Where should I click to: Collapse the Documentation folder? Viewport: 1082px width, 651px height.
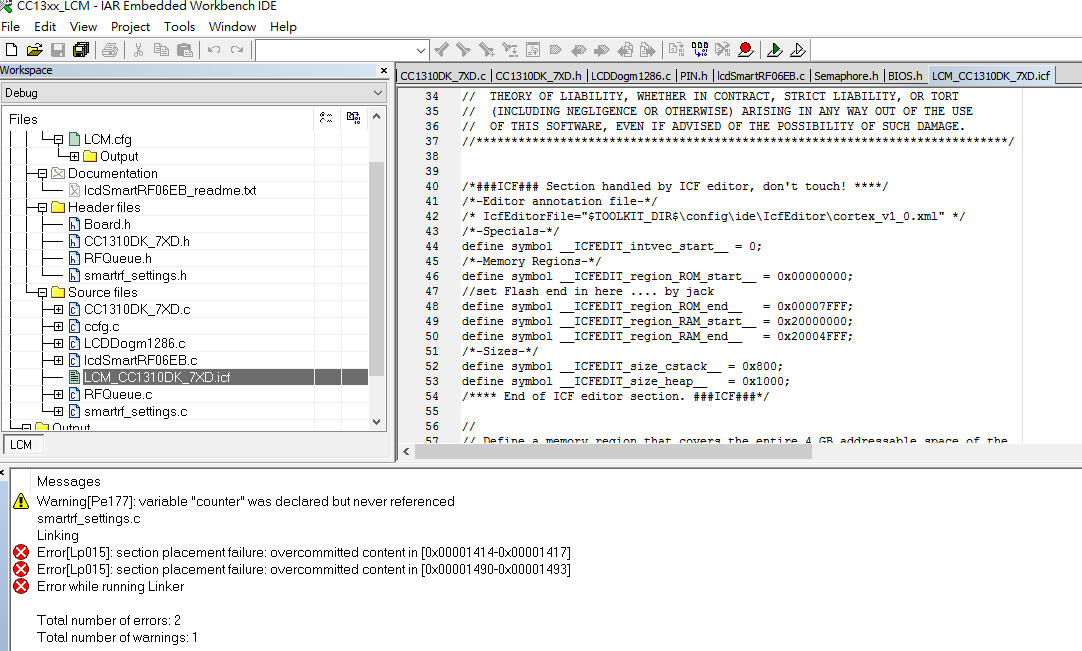(42, 174)
